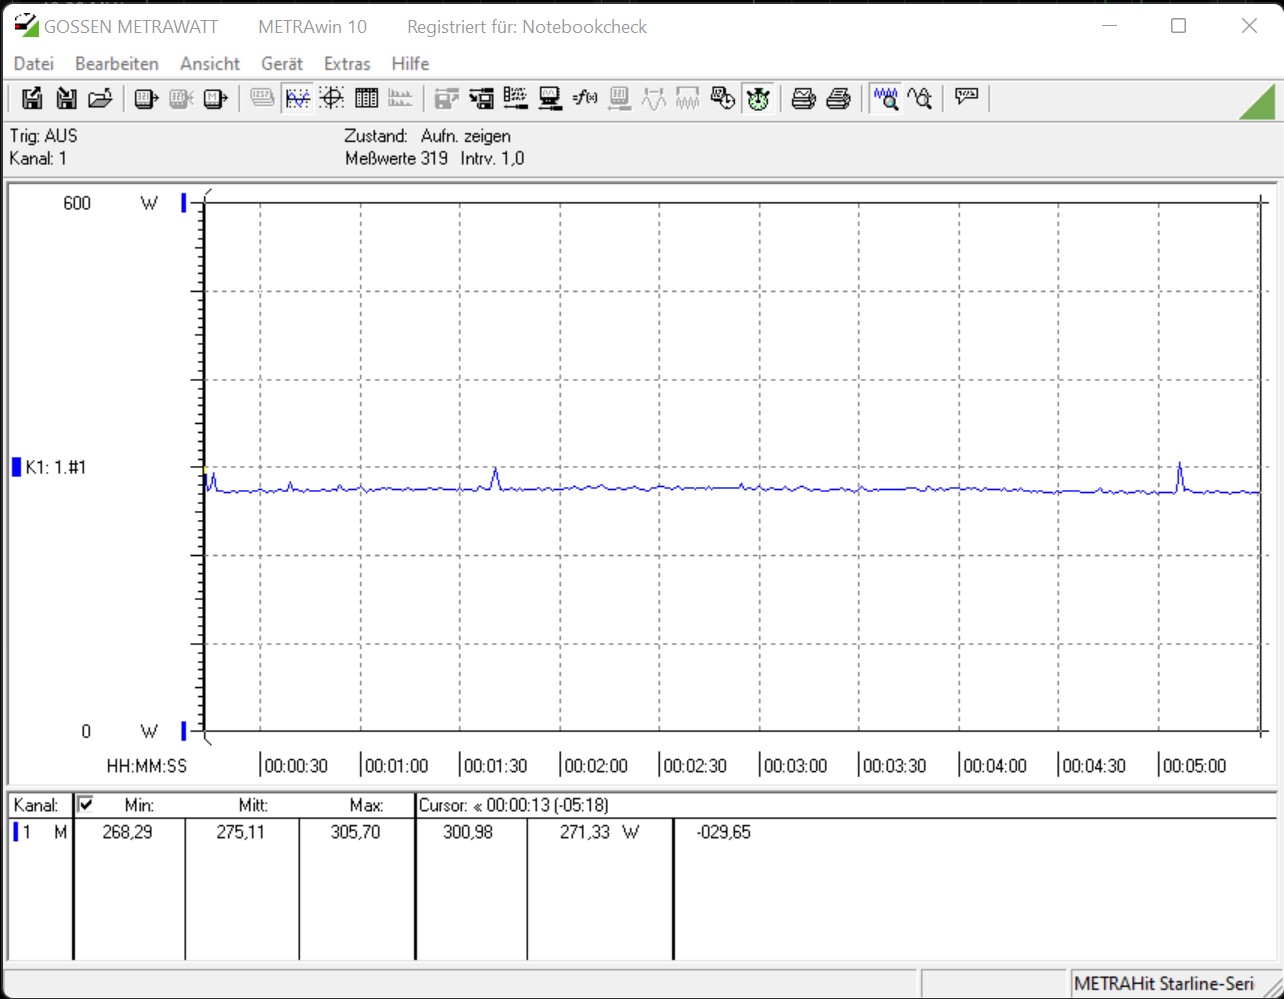This screenshot has width=1284, height=999.
Task: Click the cursor value 271,33 W
Action: pyautogui.click(x=599, y=832)
